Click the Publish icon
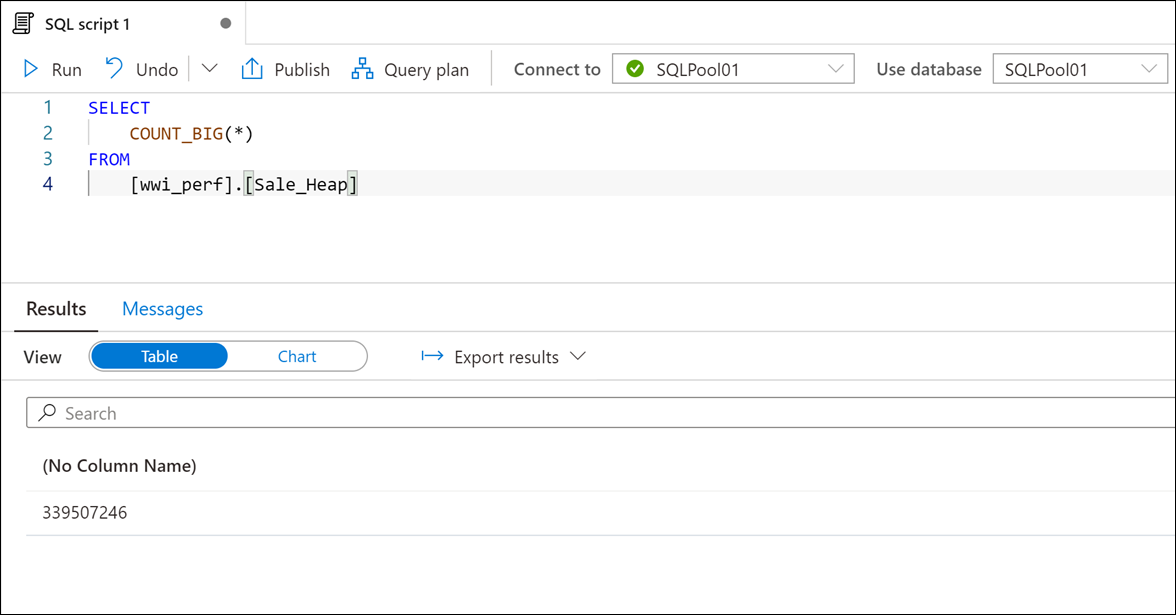1176x615 pixels. click(x=252, y=68)
